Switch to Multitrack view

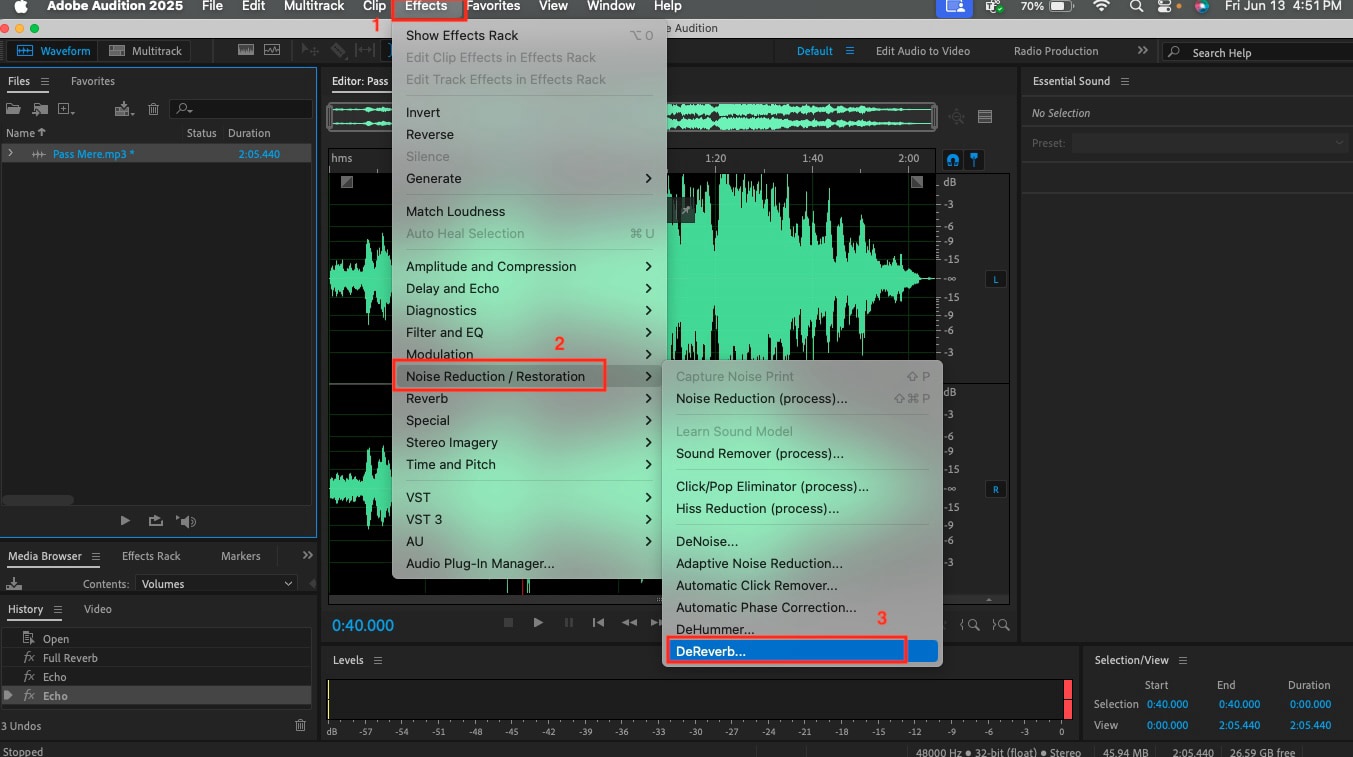tap(145, 50)
